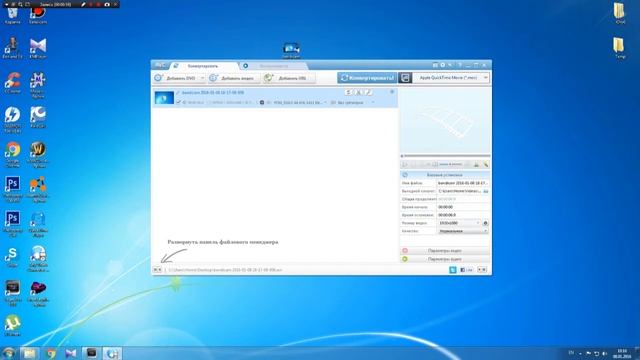640x360 pixels.
Task: Click the help question mark in the title bar
Action: 460,65
